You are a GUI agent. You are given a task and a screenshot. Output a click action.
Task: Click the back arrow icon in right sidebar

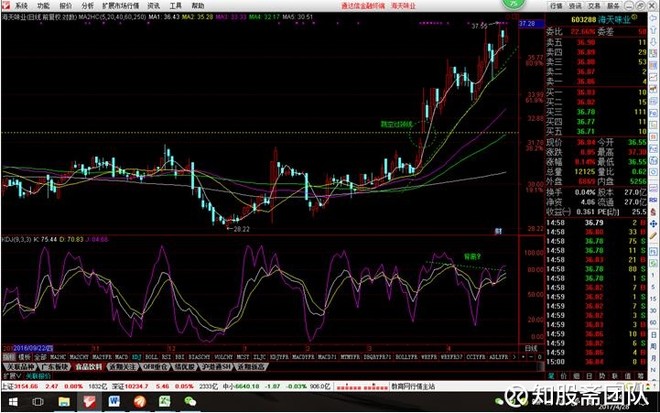(x=653, y=18)
